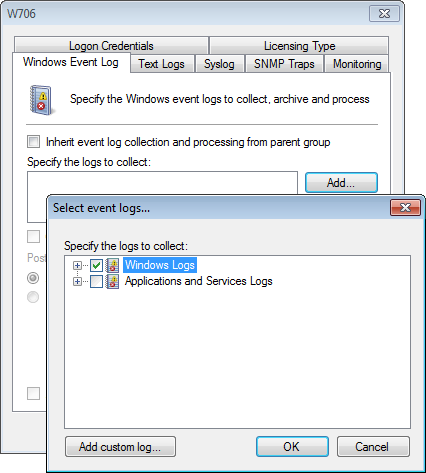Go to the SNMP Traps tab
426x473 pixels.
284,64
